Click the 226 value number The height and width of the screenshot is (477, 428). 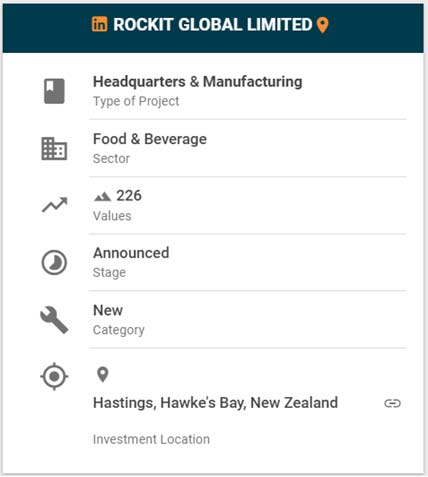[129, 196]
